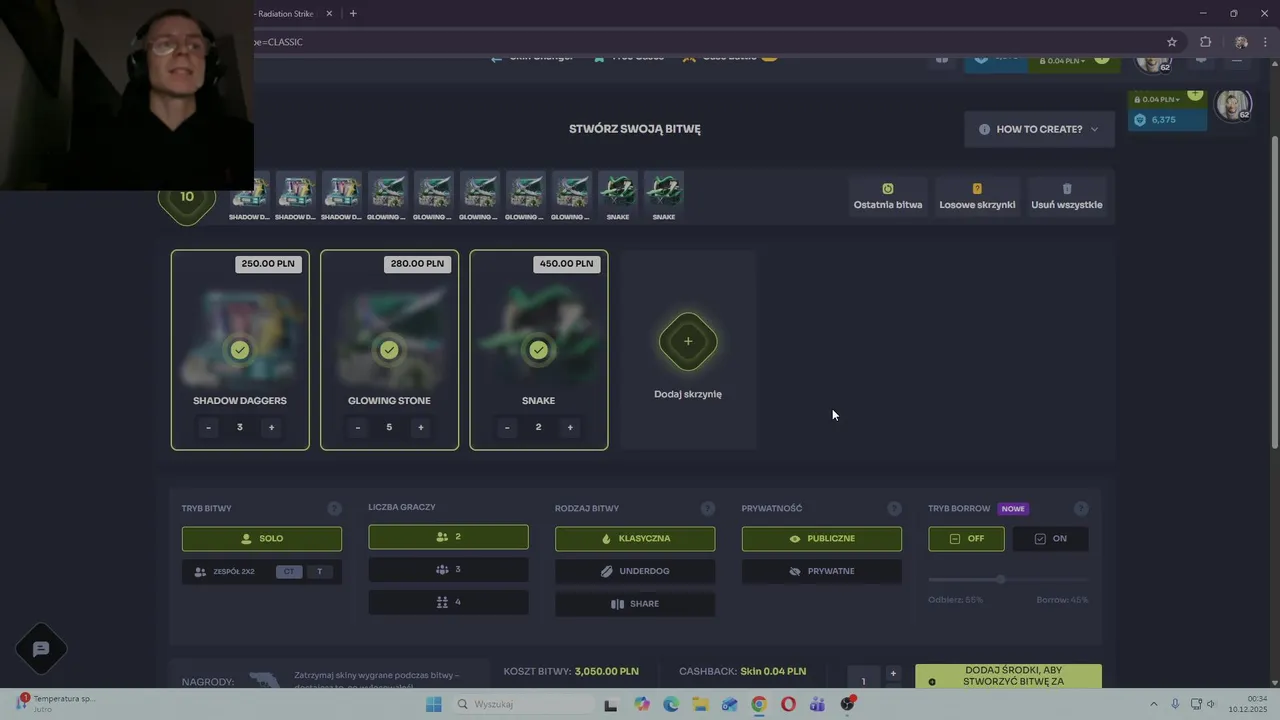This screenshot has width=1280, height=720.
Task: Click the microphone tray icon
Action: click(x=1175, y=705)
